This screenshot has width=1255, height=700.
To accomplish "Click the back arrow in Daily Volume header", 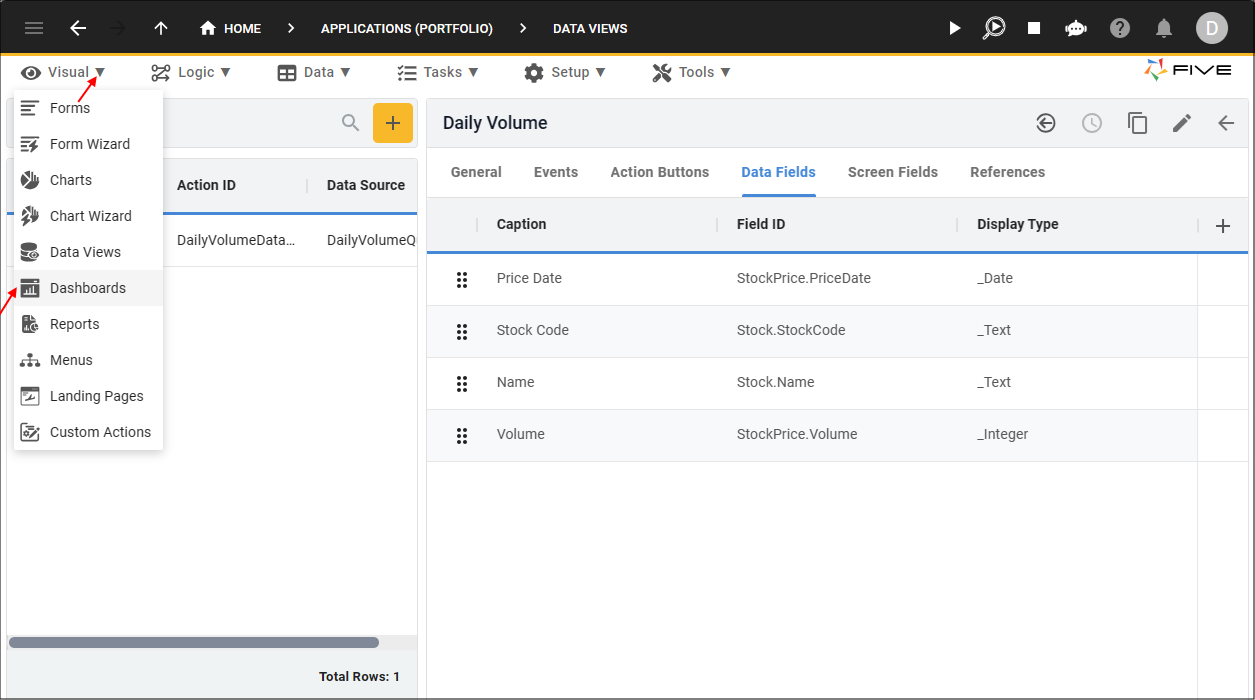I will coord(1226,123).
